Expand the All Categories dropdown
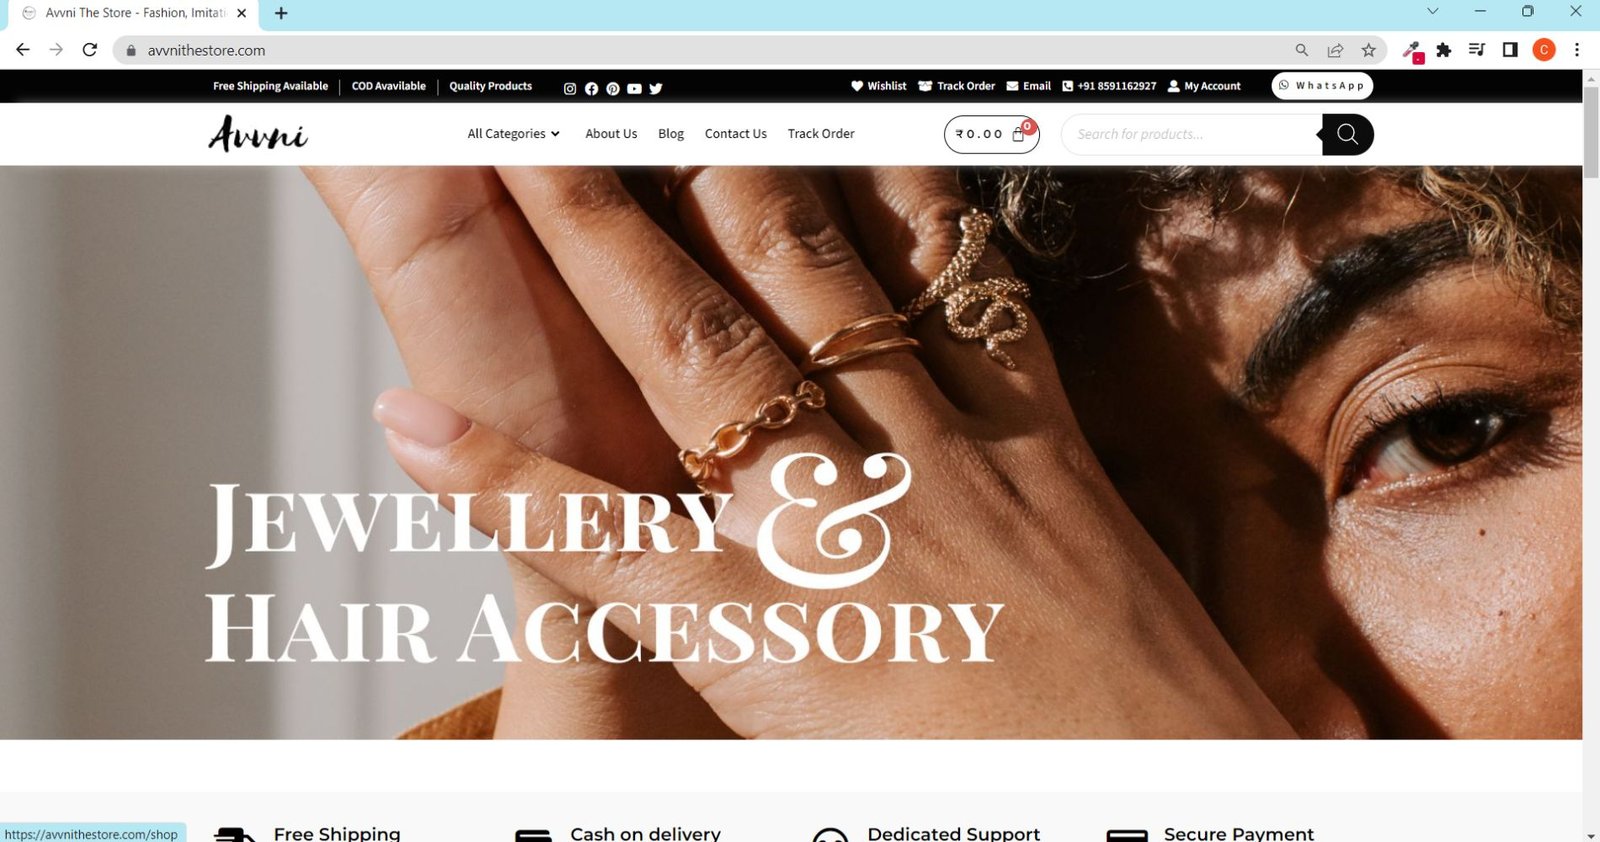The image size is (1600, 842). coord(514,134)
